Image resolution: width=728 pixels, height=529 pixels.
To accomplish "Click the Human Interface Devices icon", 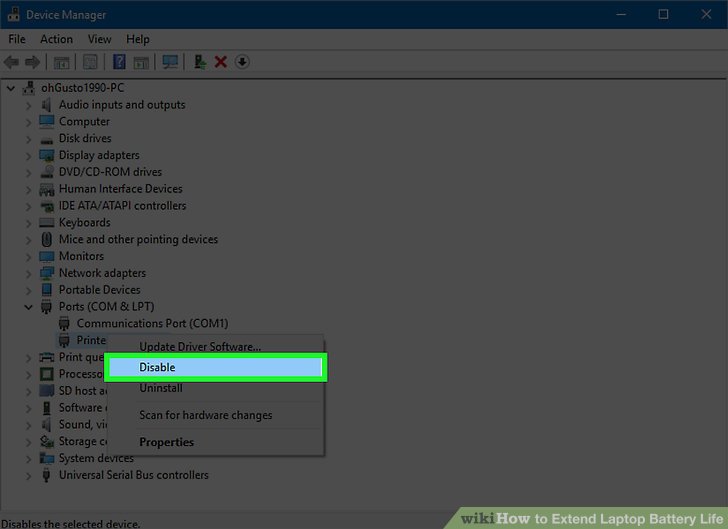I will [46, 189].
